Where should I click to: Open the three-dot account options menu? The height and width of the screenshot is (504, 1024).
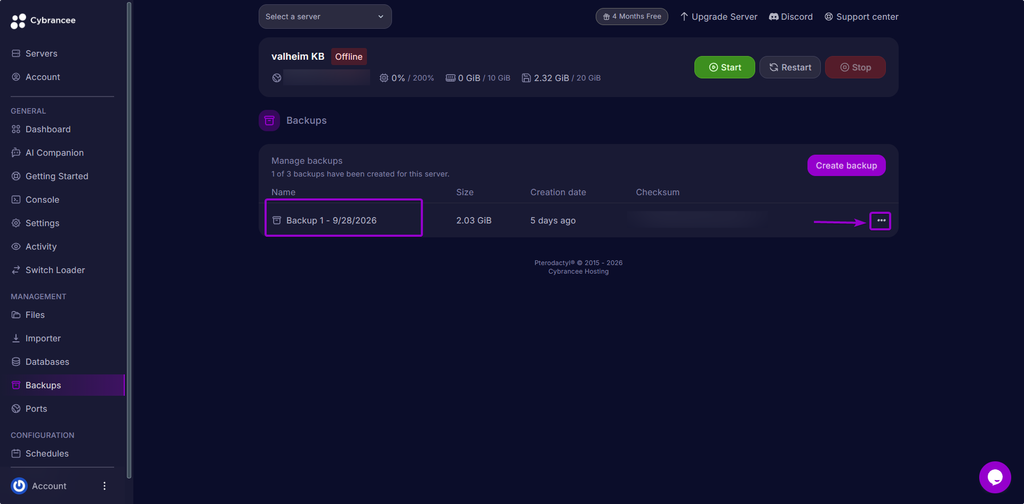click(104, 486)
